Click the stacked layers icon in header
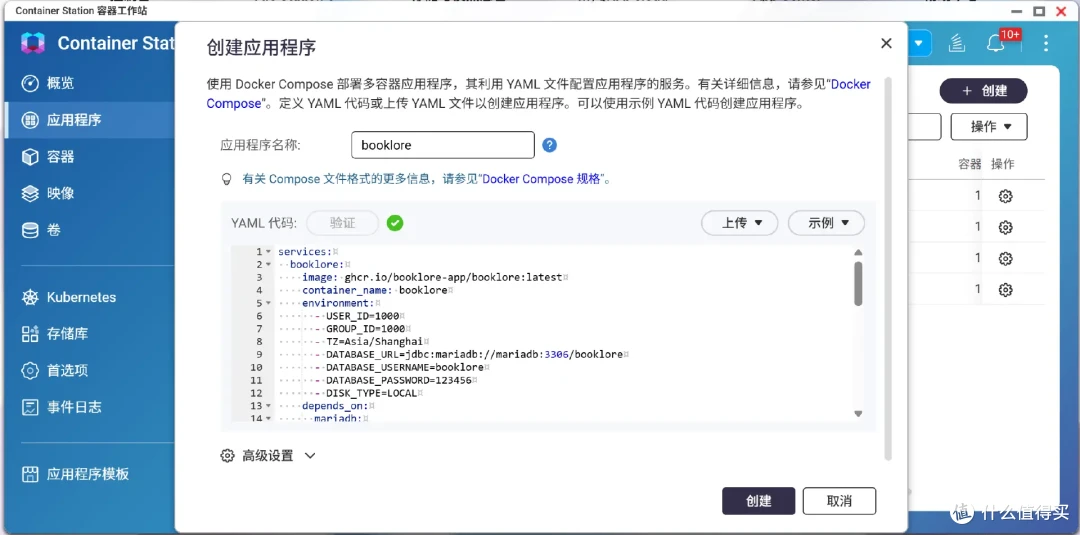The image size is (1080, 535). pyautogui.click(x=957, y=43)
